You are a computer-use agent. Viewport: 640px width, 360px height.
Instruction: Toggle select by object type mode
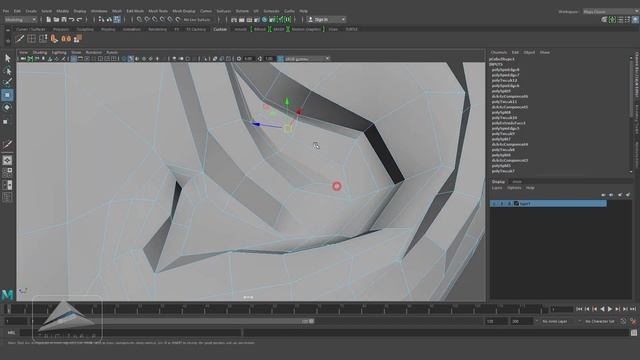point(109,19)
